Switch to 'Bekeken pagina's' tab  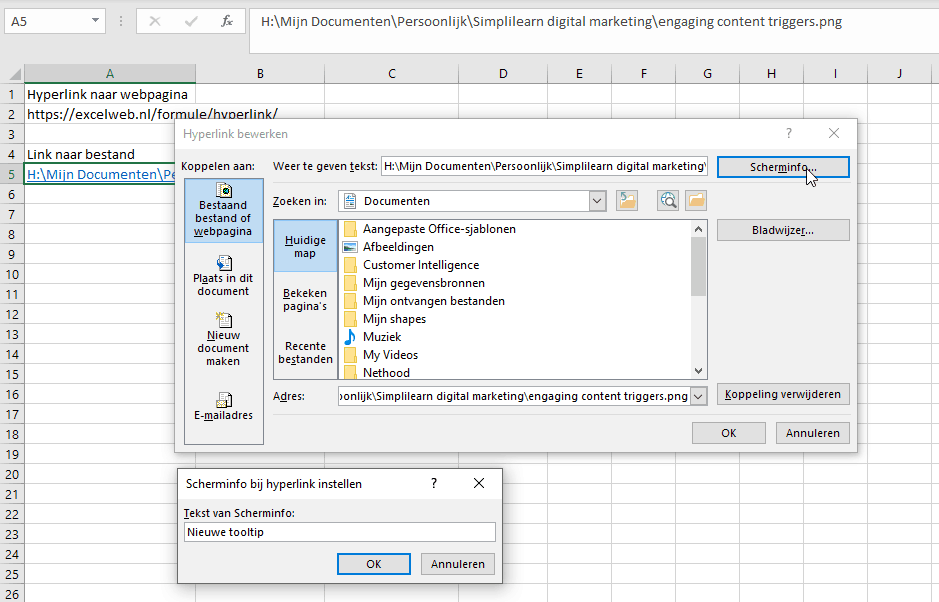[305, 299]
